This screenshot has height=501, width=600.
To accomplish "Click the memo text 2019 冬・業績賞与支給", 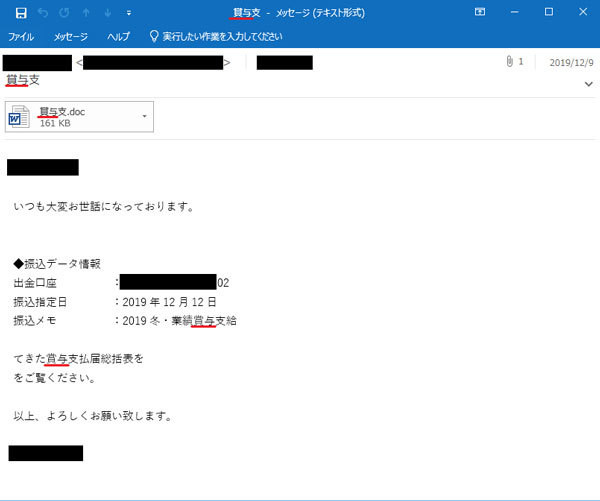I will pyautogui.click(x=179, y=321).
